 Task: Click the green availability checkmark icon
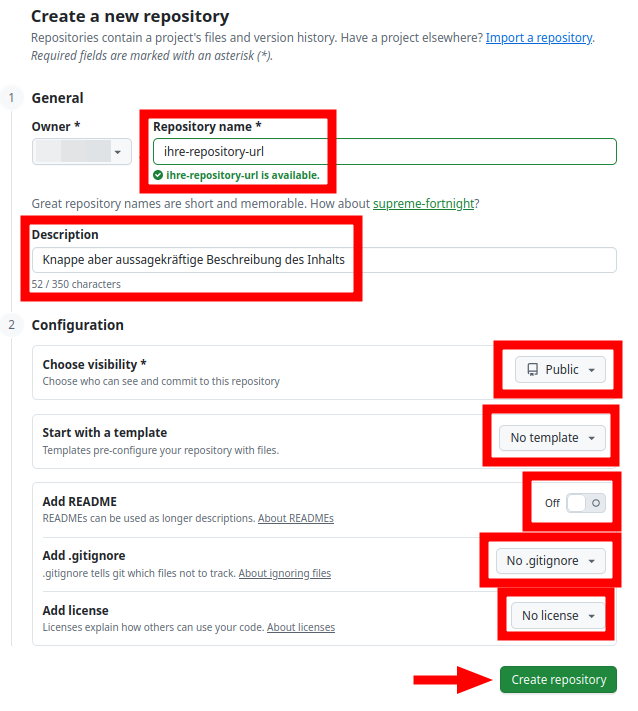click(158, 175)
